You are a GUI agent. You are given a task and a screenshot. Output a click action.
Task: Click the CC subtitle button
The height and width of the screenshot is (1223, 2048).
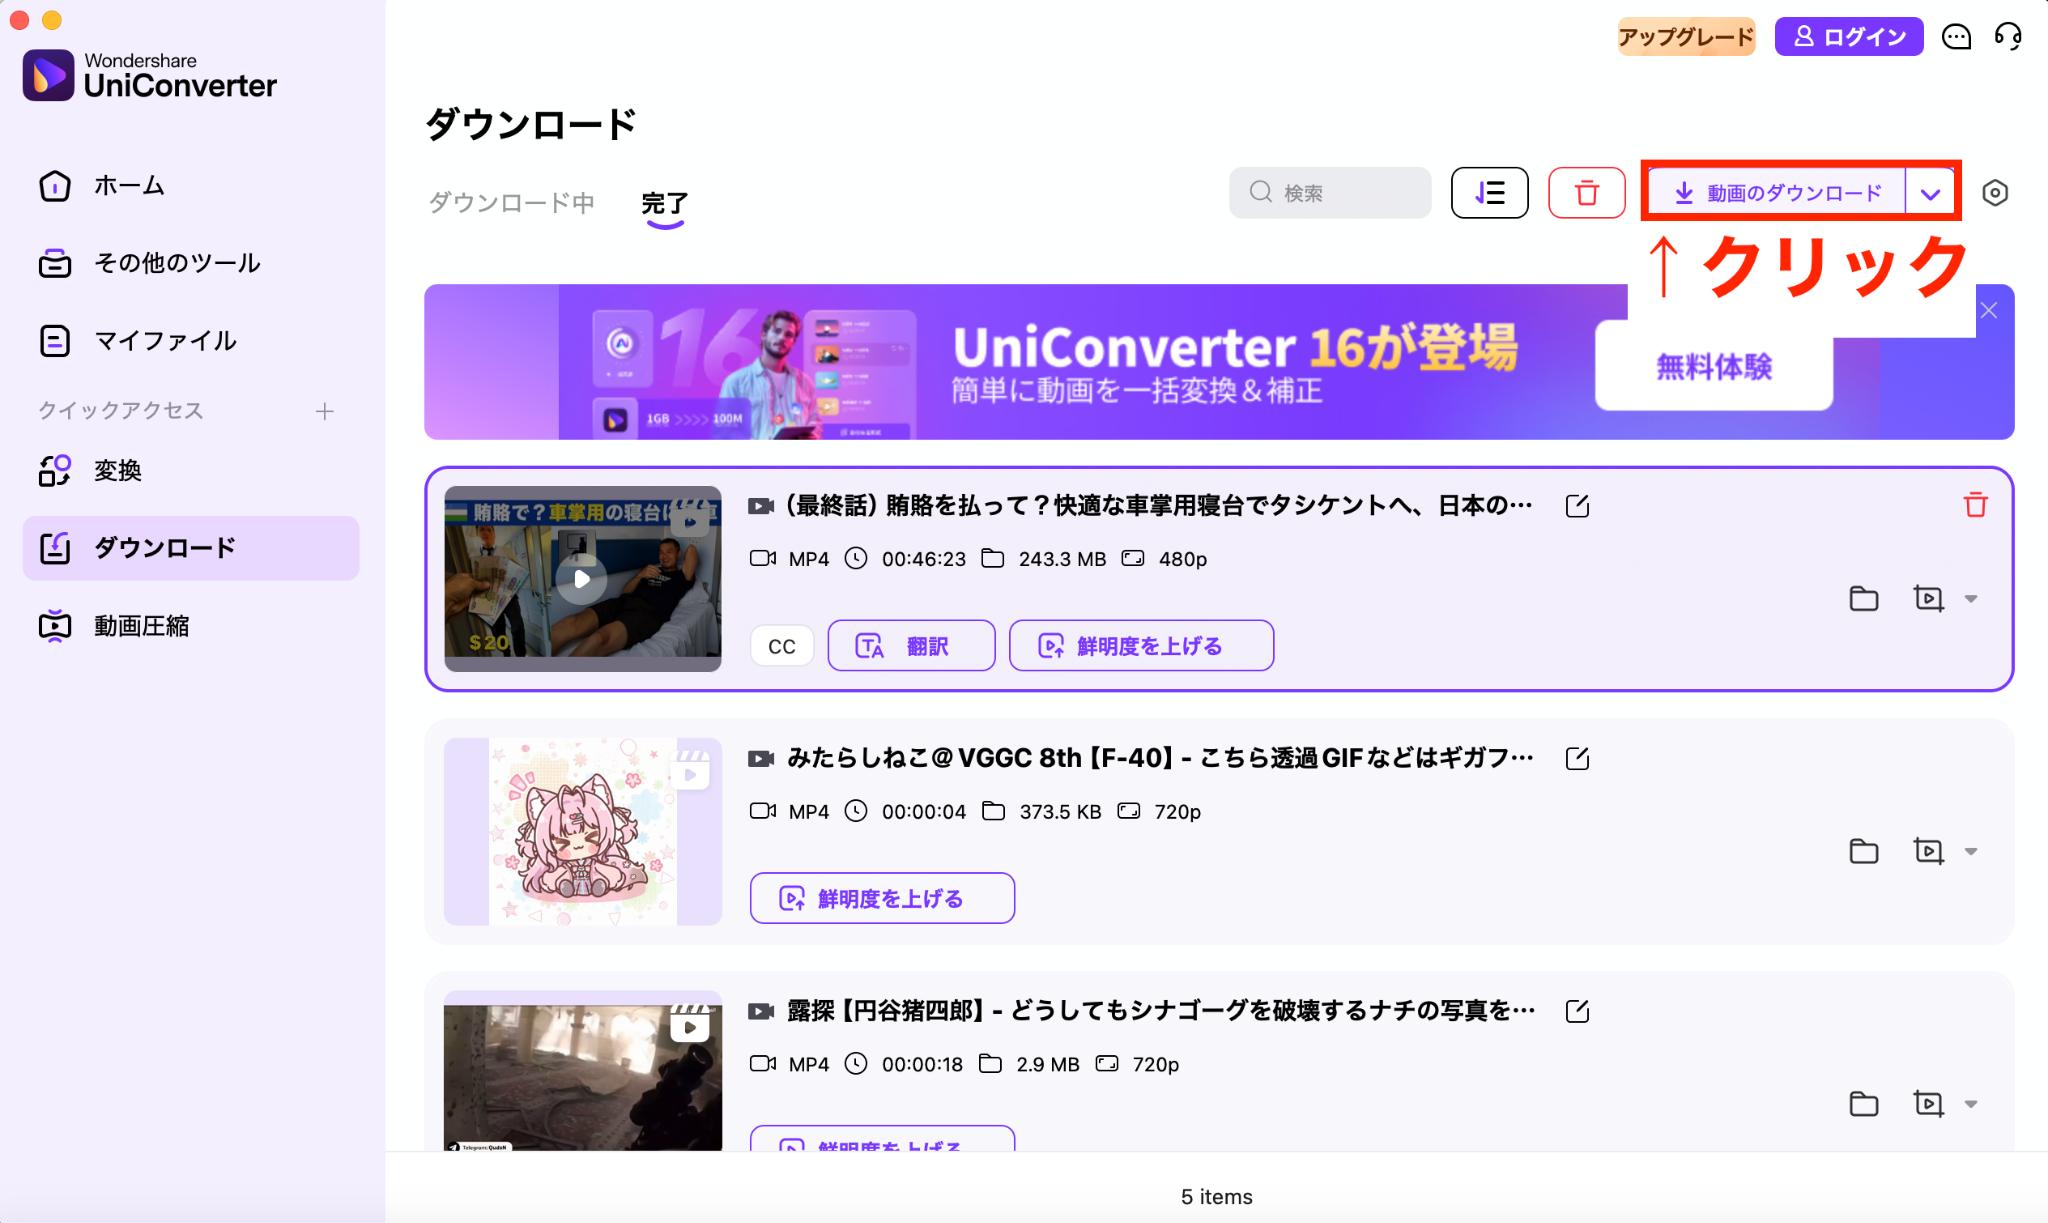(782, 646)
